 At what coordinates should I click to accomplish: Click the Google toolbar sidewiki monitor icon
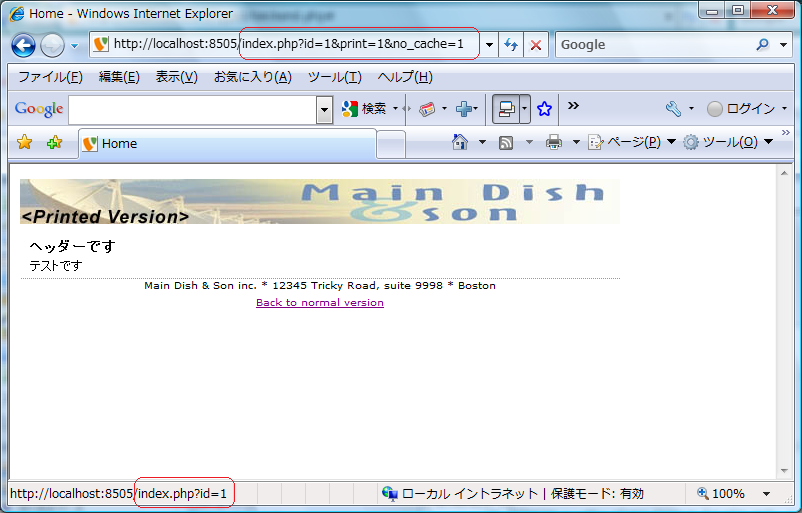(x=506, y=109)
